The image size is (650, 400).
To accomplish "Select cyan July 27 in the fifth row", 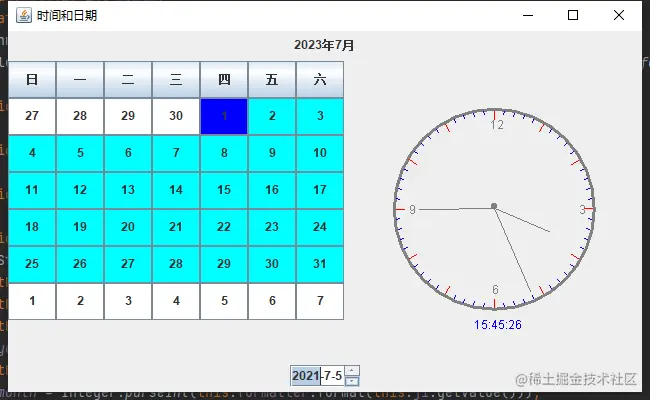I will 128,264.
